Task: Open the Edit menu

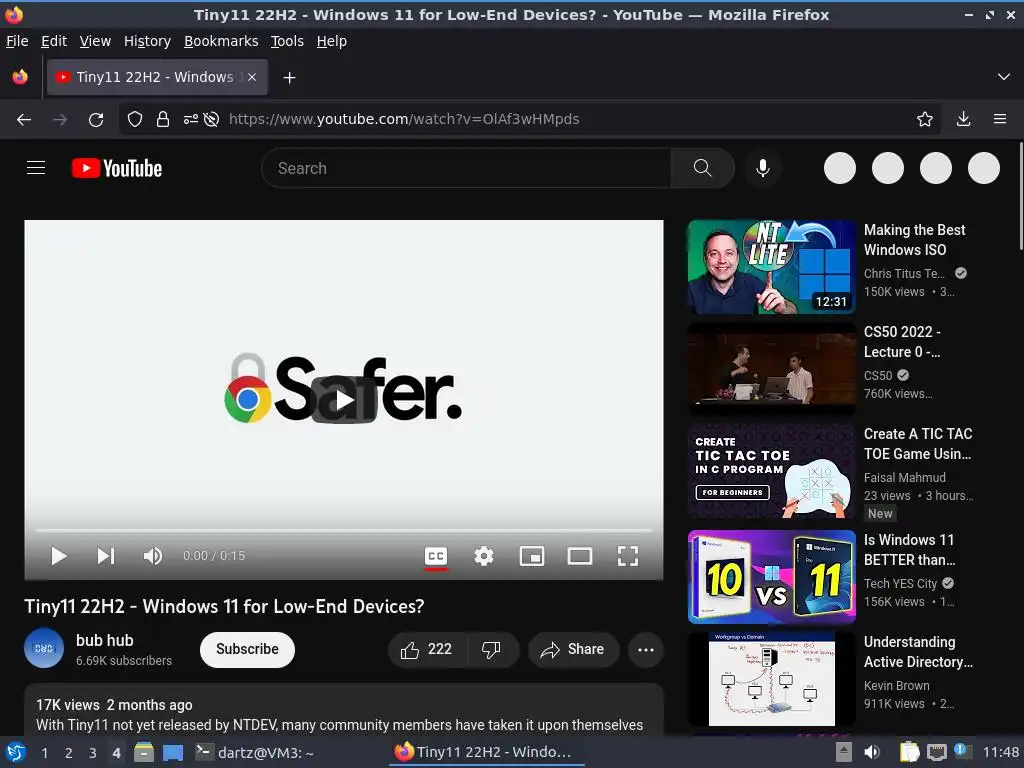Action: tap(54, 41)
